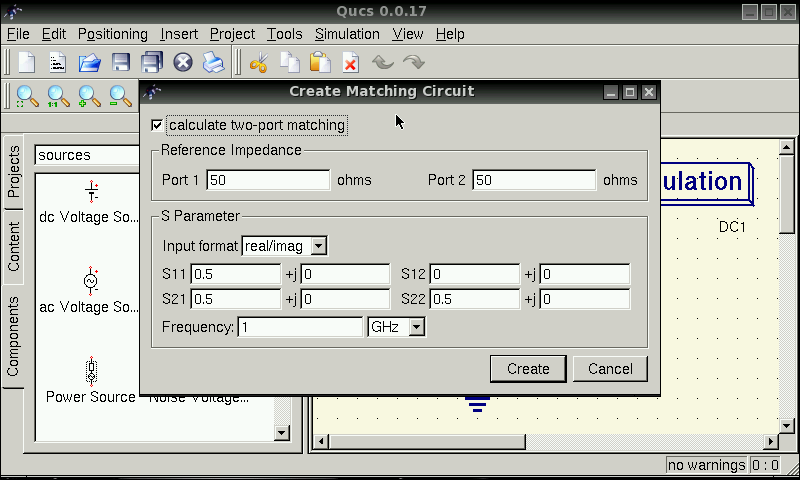Image resolution: width=800 pixels, height=480 pixels.
Task: Click the zoom 1:1 magnifier icon
Action: coord(58,96)
